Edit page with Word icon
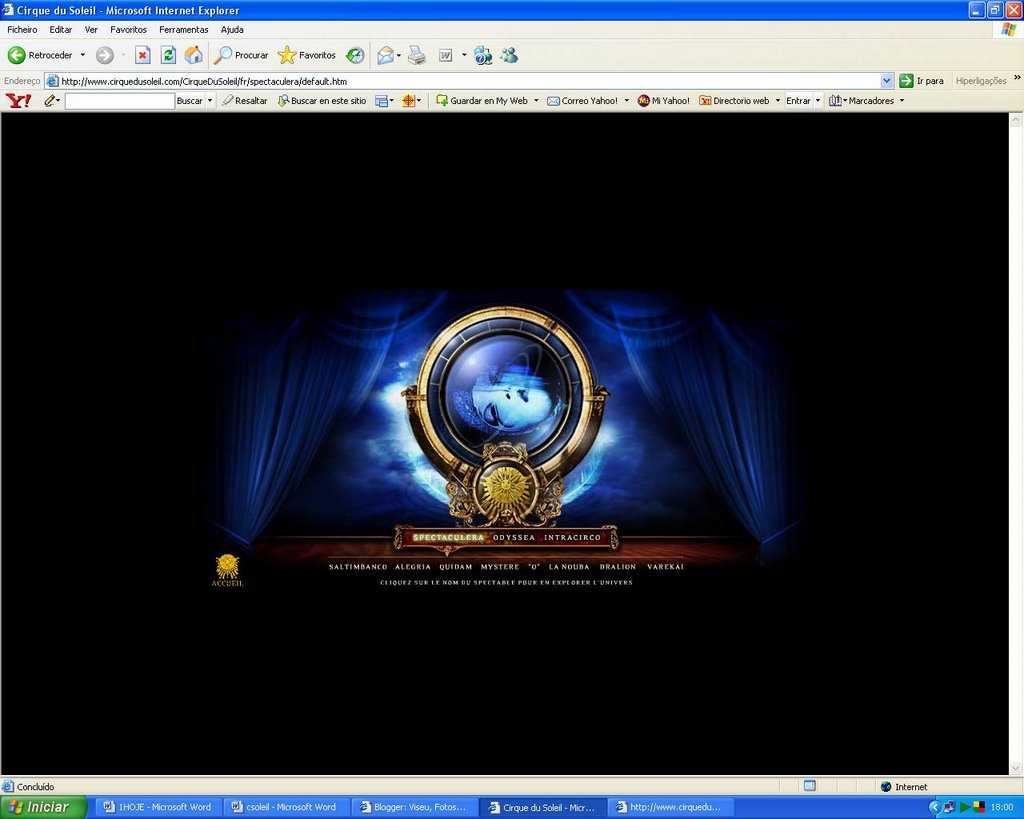The height and width of the screenshot is (819, 1024). [445, 56]
